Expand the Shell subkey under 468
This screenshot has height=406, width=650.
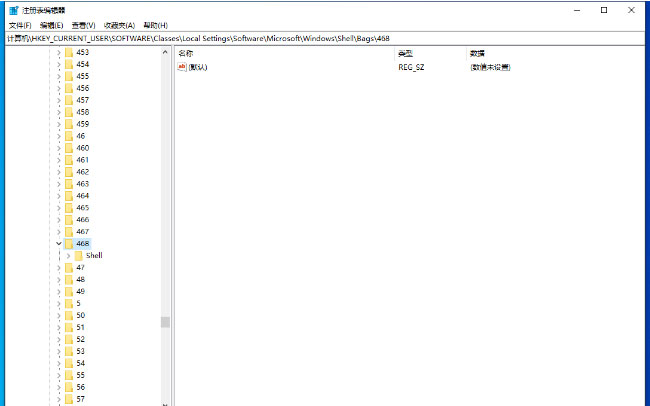pos(68,255)
